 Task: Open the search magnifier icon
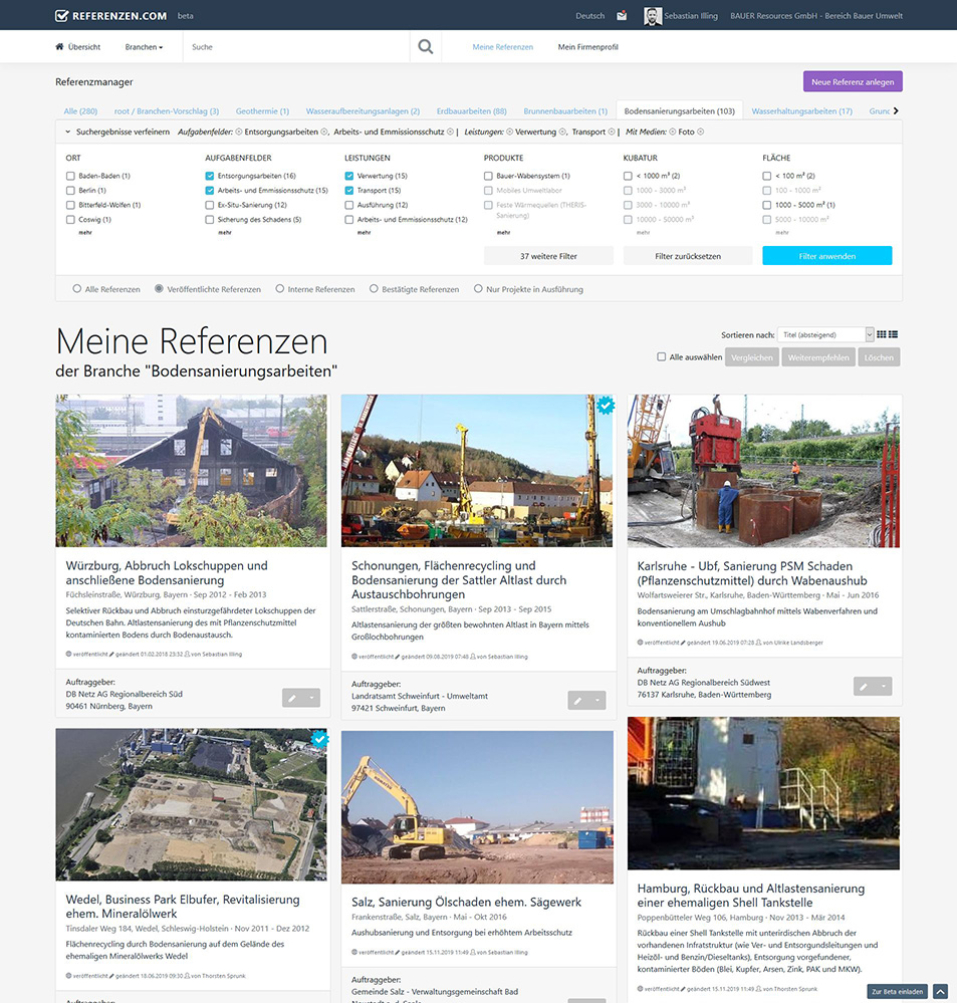click(x=424, y=46)
